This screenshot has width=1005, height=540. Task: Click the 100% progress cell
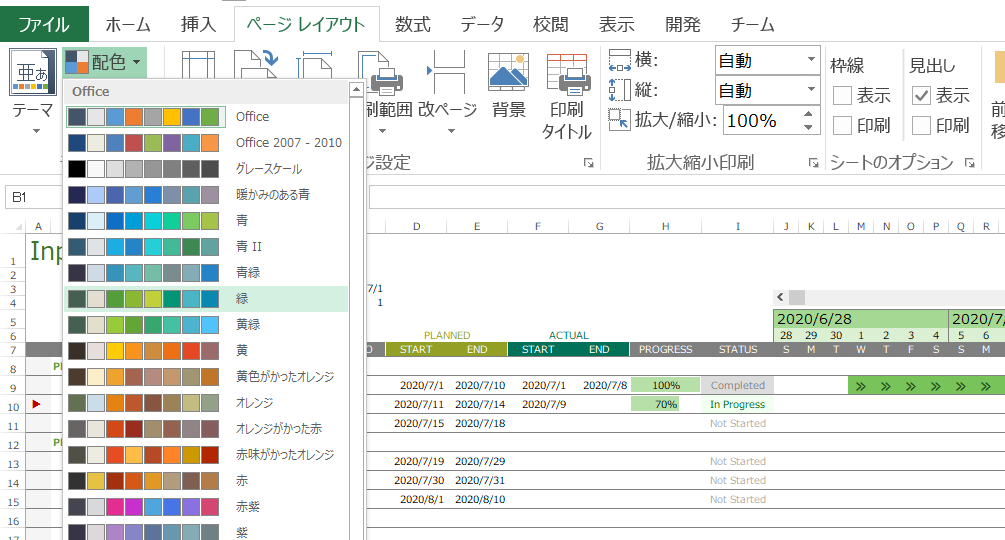665,385
